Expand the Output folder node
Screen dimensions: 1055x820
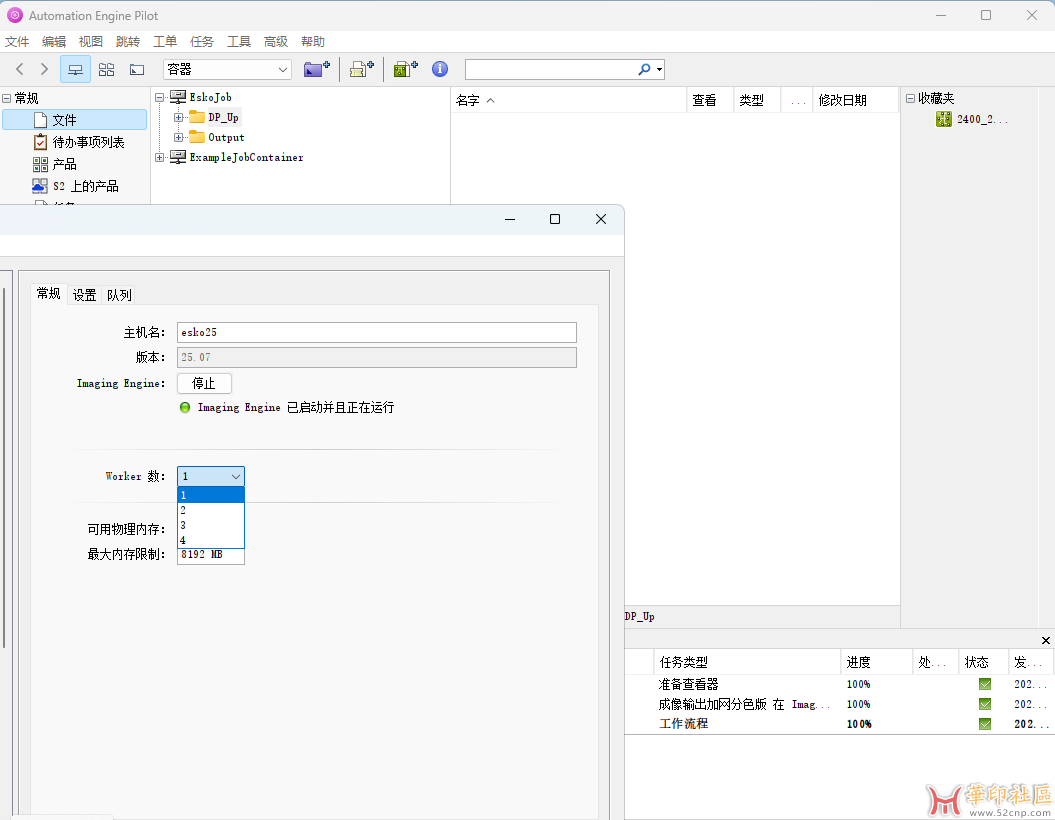tap(178, 137)
